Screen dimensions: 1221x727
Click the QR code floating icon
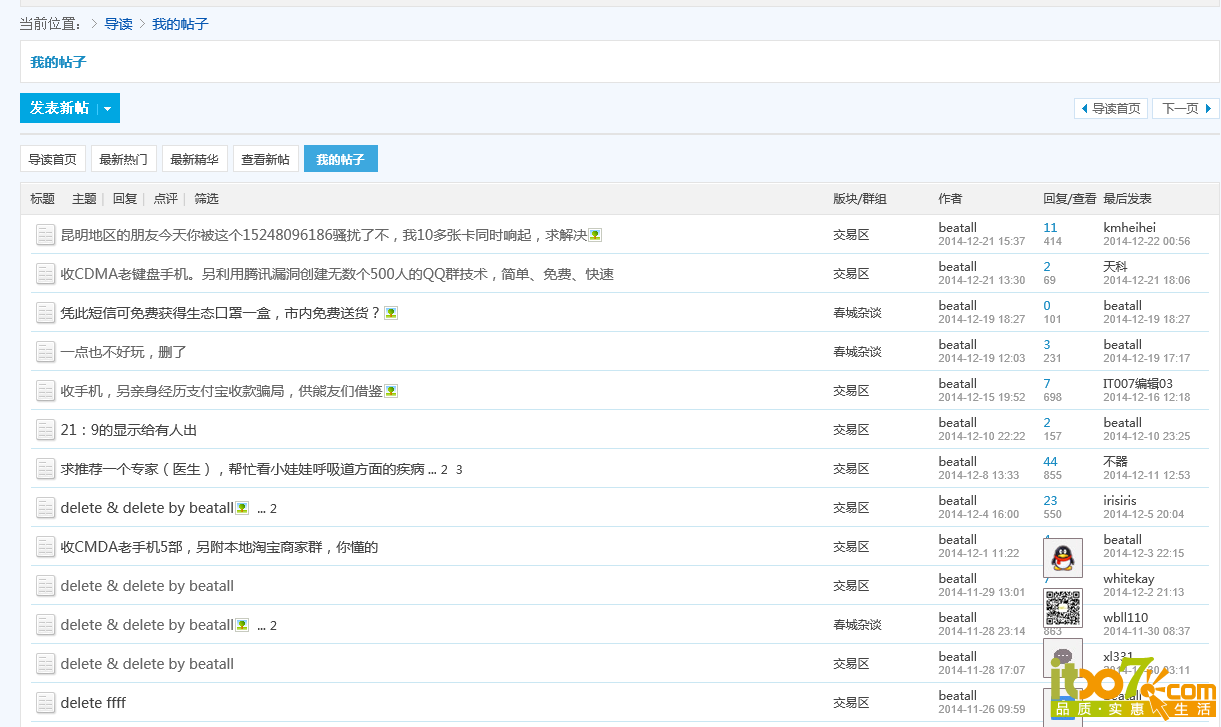click(x=1063, y=608)
